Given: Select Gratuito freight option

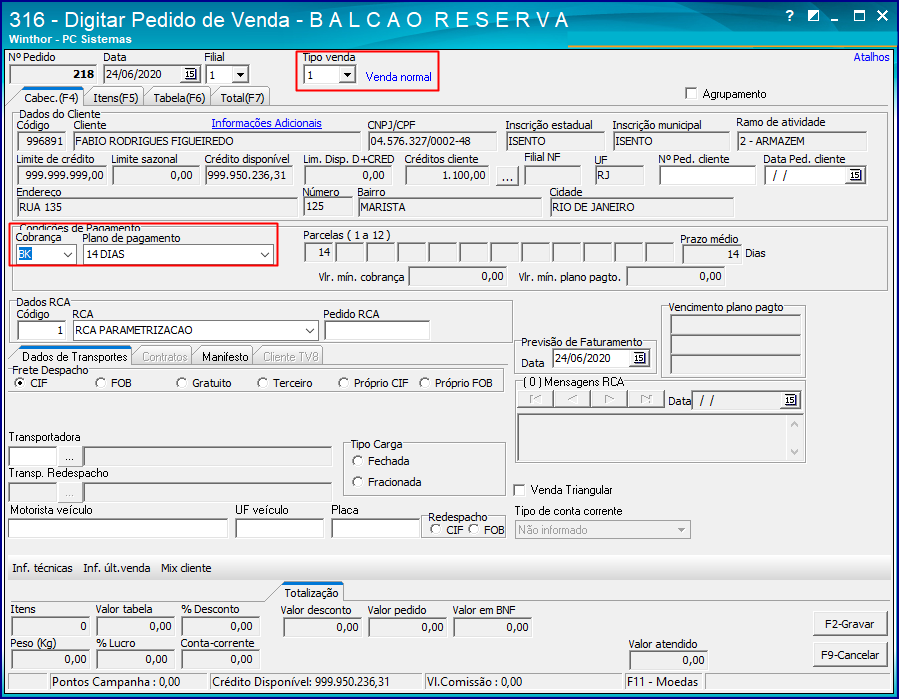Looking at the screenshot, I should 181,382.
